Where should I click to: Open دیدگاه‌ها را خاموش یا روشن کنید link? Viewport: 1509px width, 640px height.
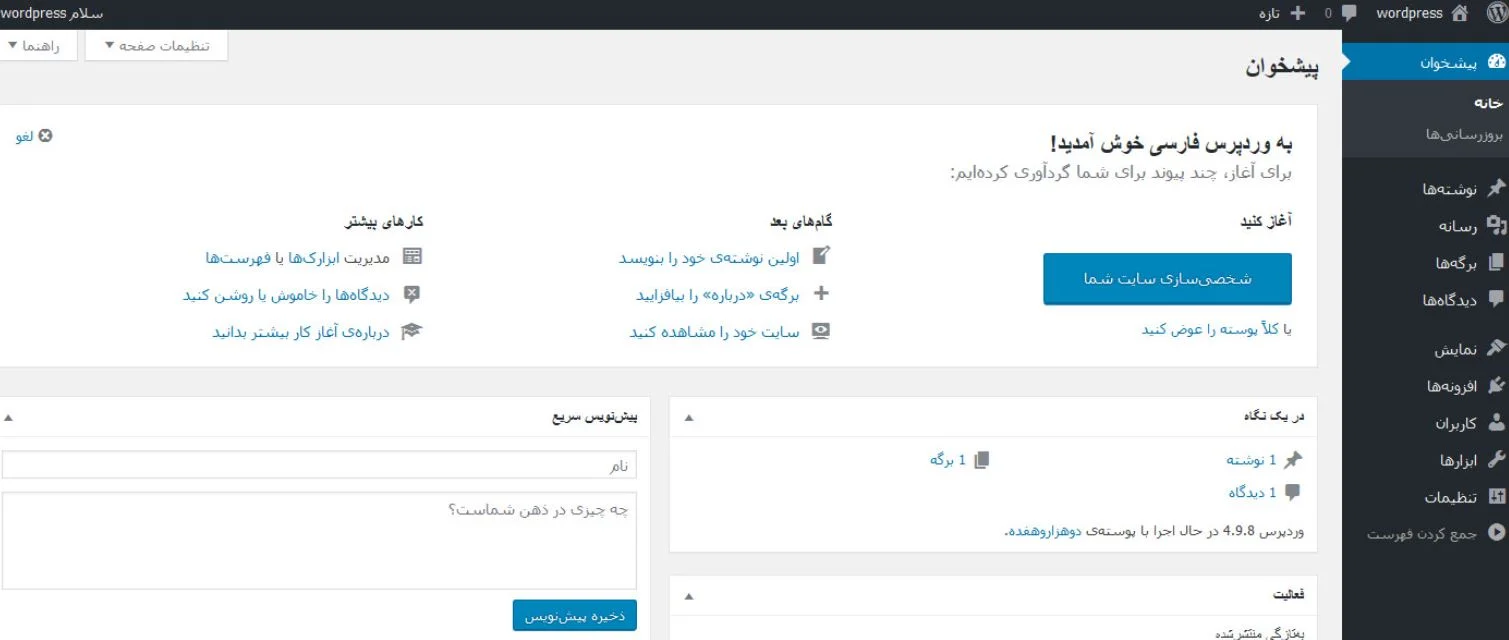[287, 295]
